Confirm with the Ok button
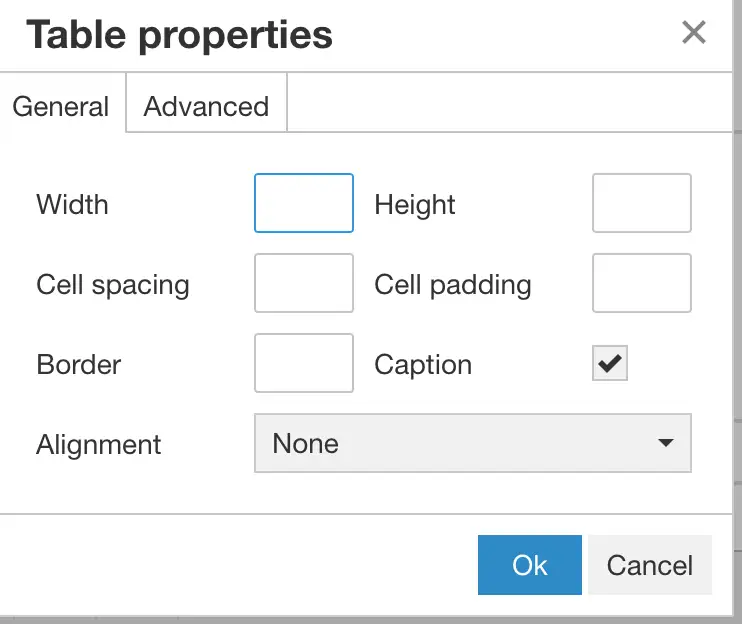 point(530,565)
